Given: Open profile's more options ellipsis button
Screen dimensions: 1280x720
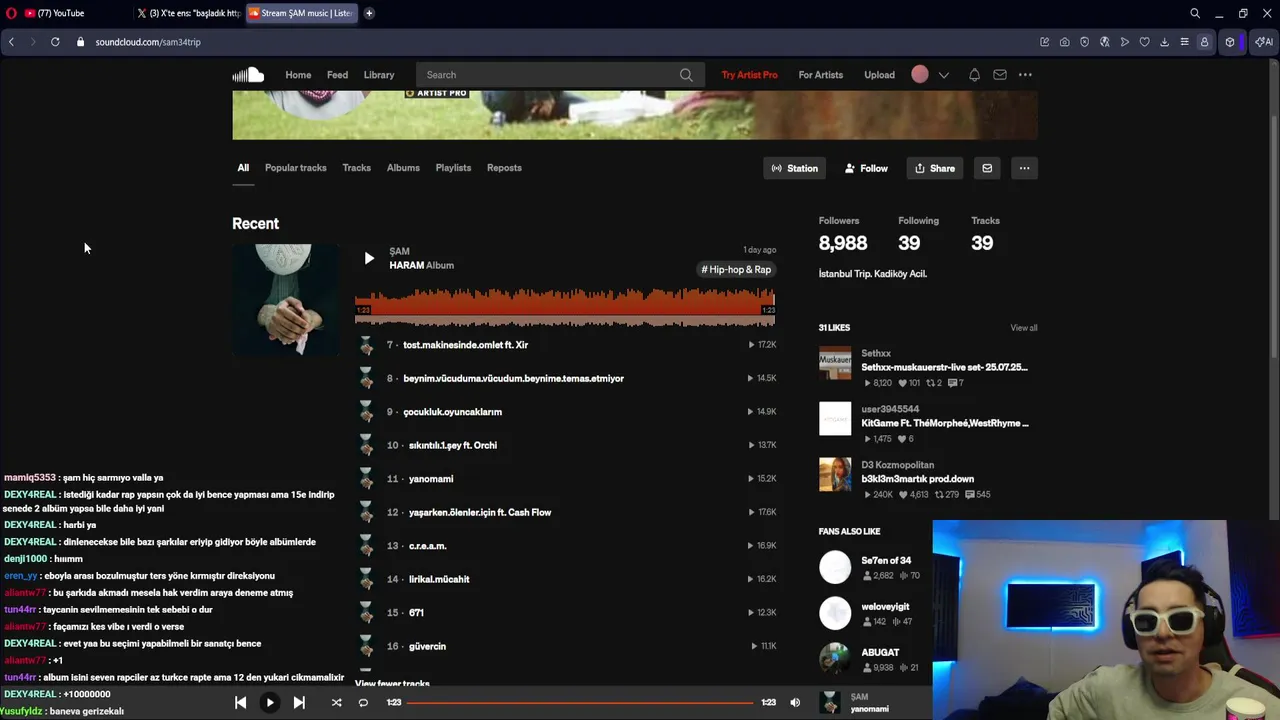Looking at the screenshot, I should 1024,168.
